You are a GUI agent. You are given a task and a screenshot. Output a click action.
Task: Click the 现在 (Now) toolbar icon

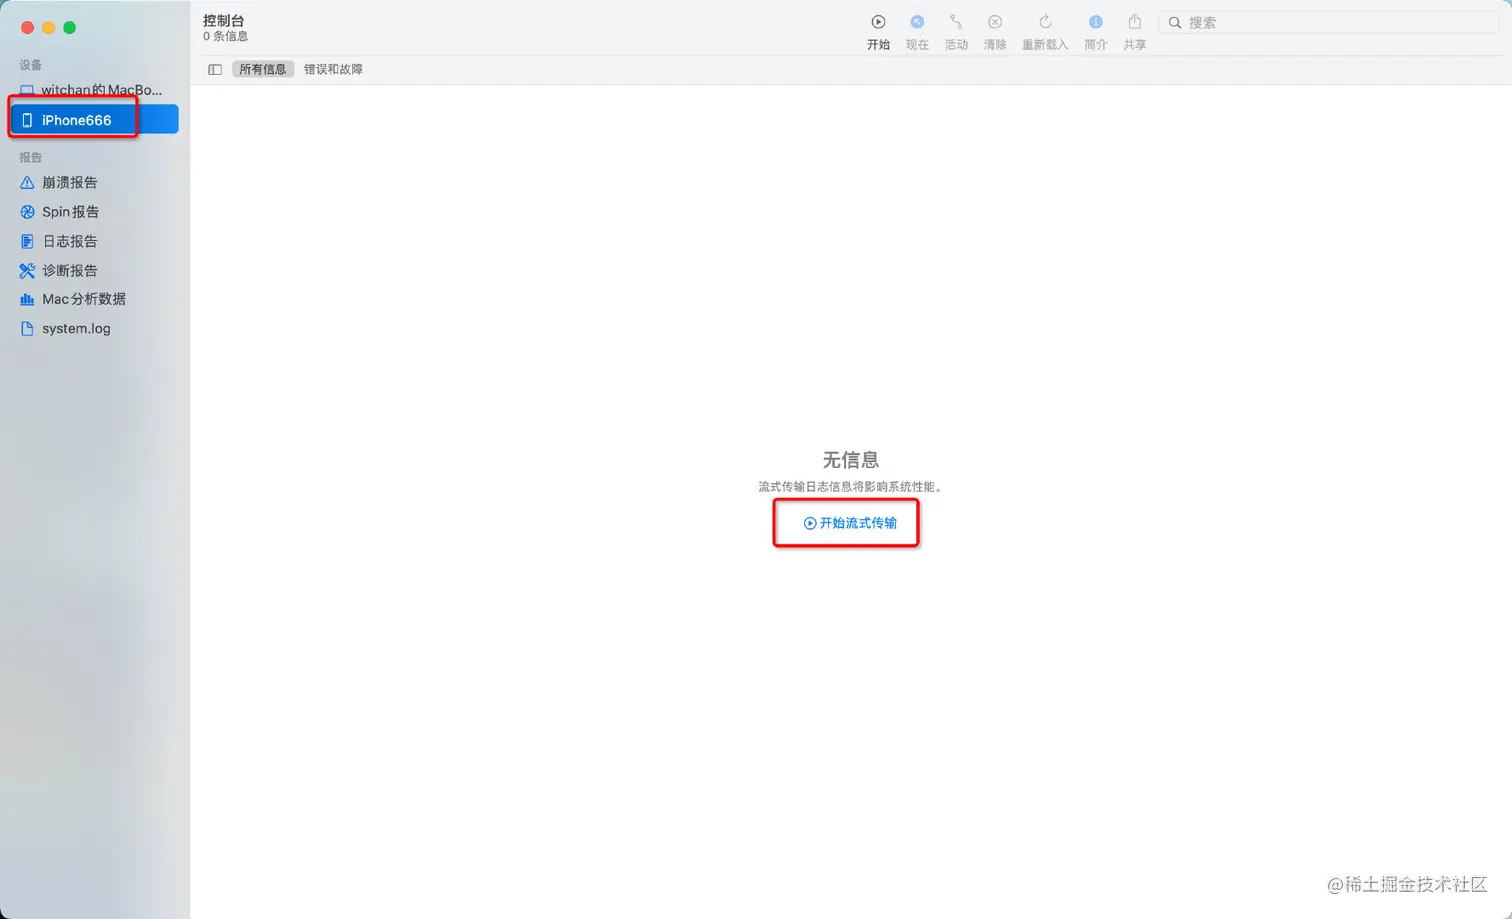click(917, 22)
